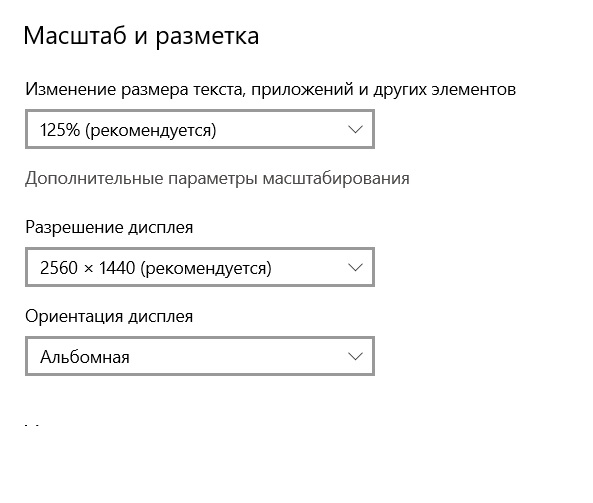Click the 2560 number in the resolution box
Screen dimensions: 593x503
[59, 268]
